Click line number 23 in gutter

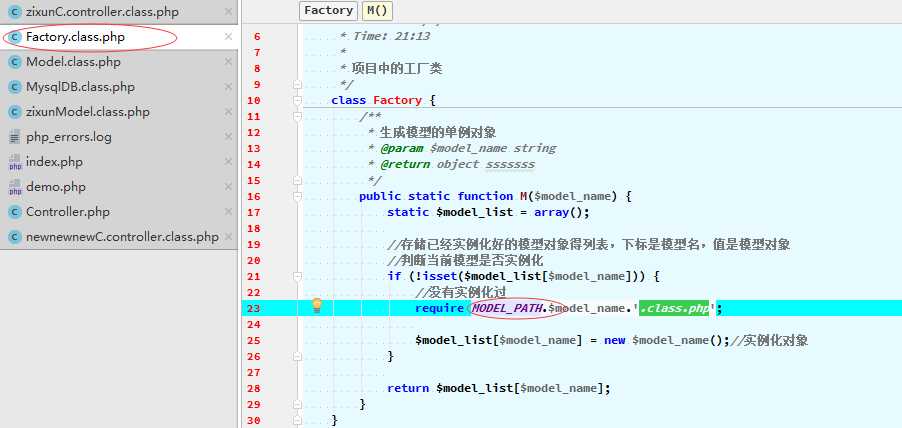pos(254,308)
